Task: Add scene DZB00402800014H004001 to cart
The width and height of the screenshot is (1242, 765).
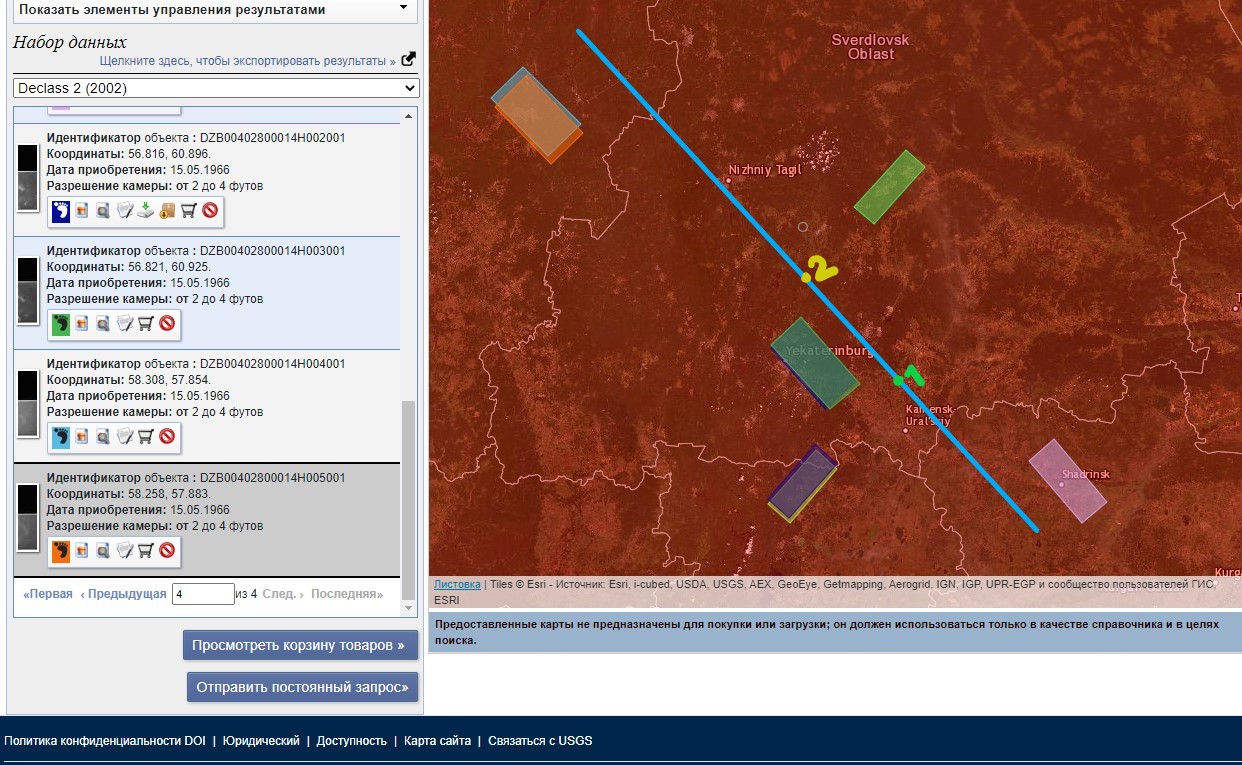Action: click(146, 437)
